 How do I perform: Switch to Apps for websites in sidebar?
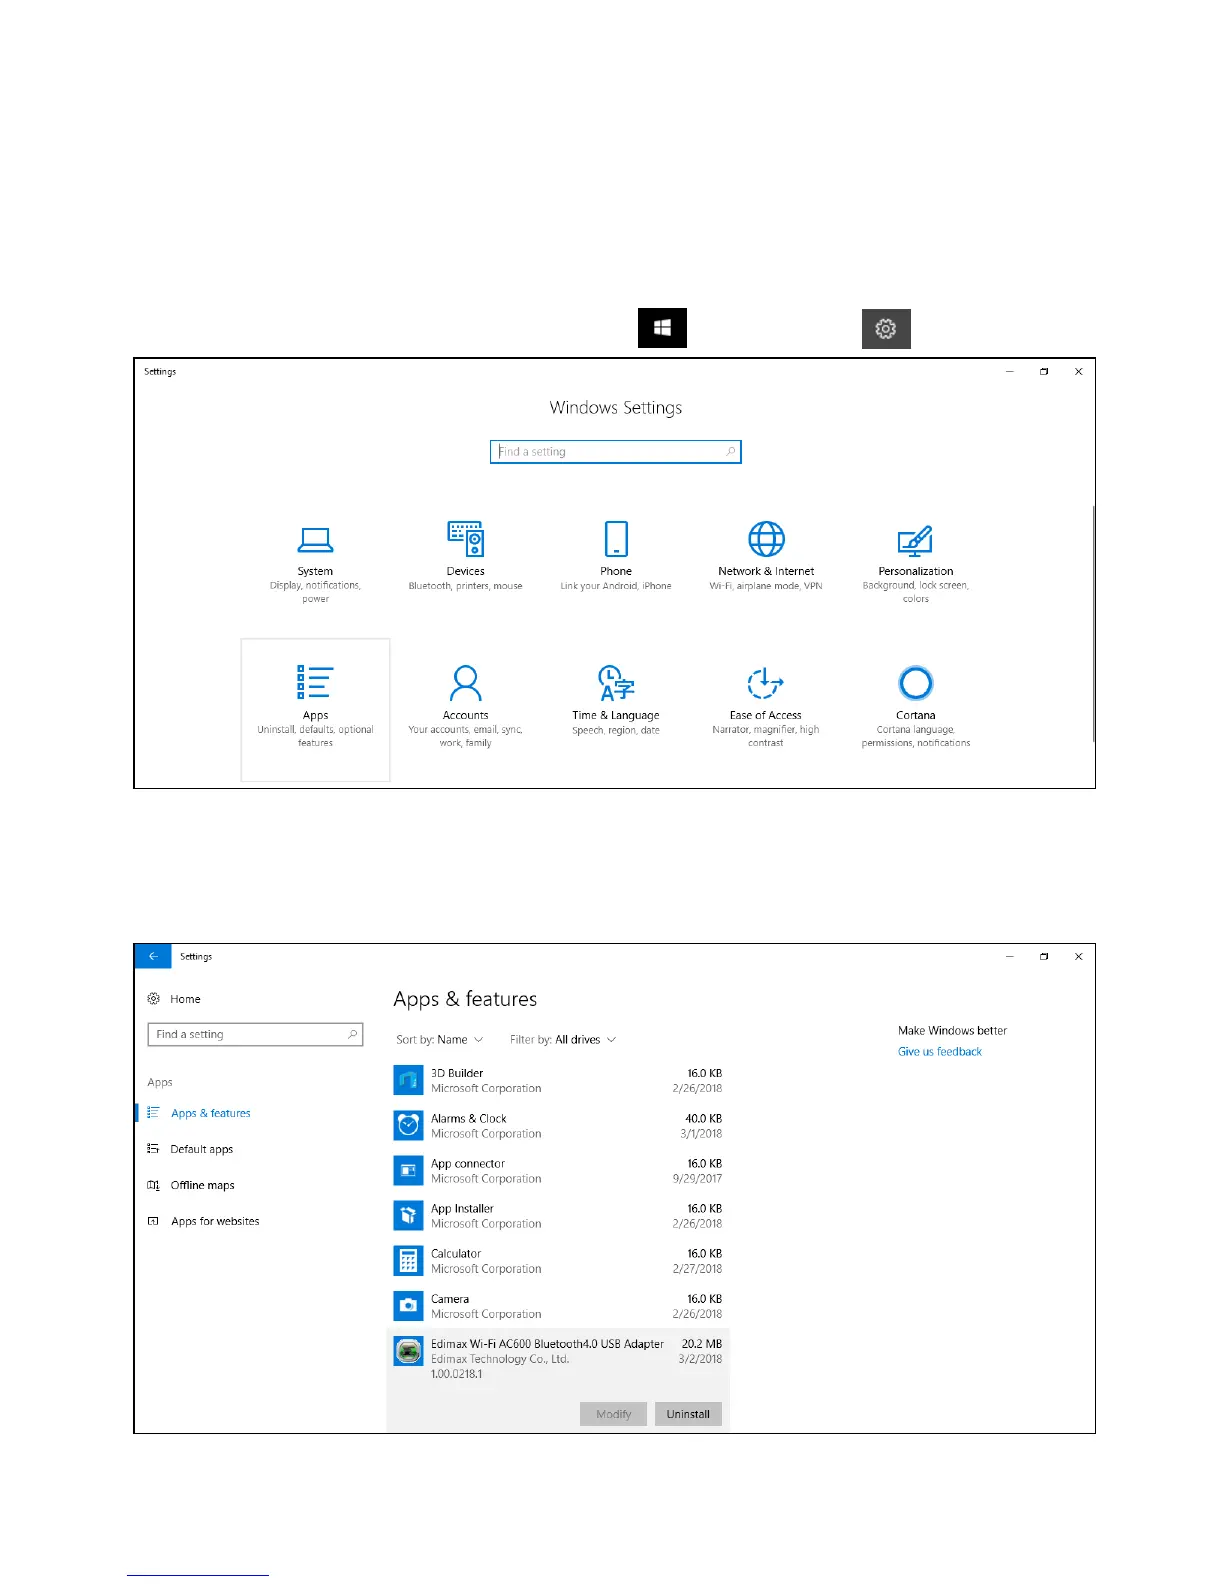(x=204, y=1221)
